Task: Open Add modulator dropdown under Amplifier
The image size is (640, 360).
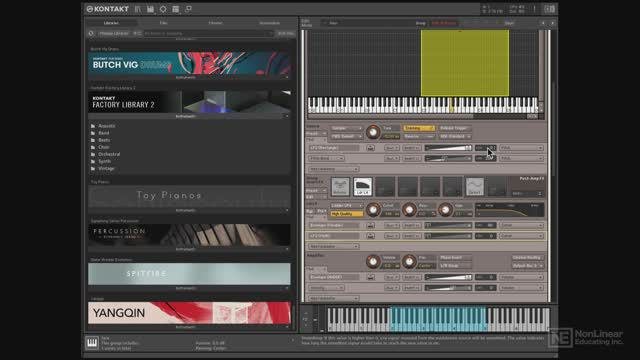Action: 333,298
